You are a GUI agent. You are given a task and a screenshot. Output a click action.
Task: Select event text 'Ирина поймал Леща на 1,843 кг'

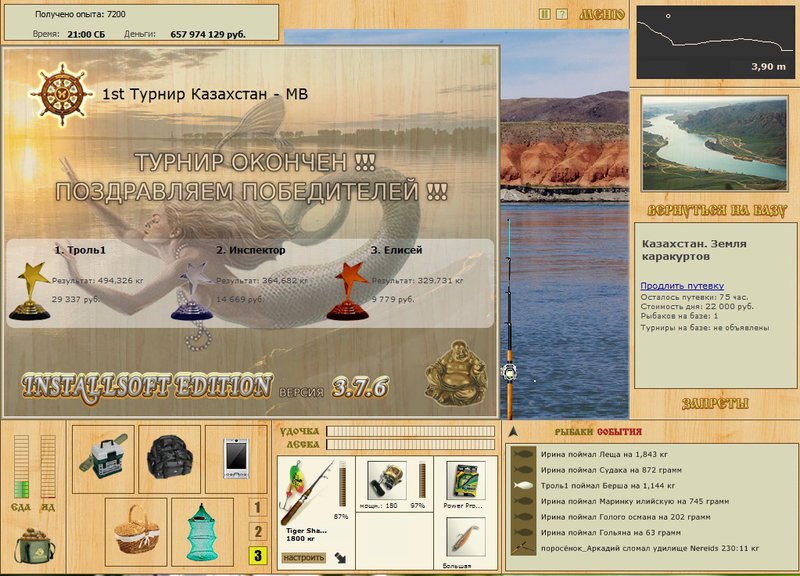605,454
